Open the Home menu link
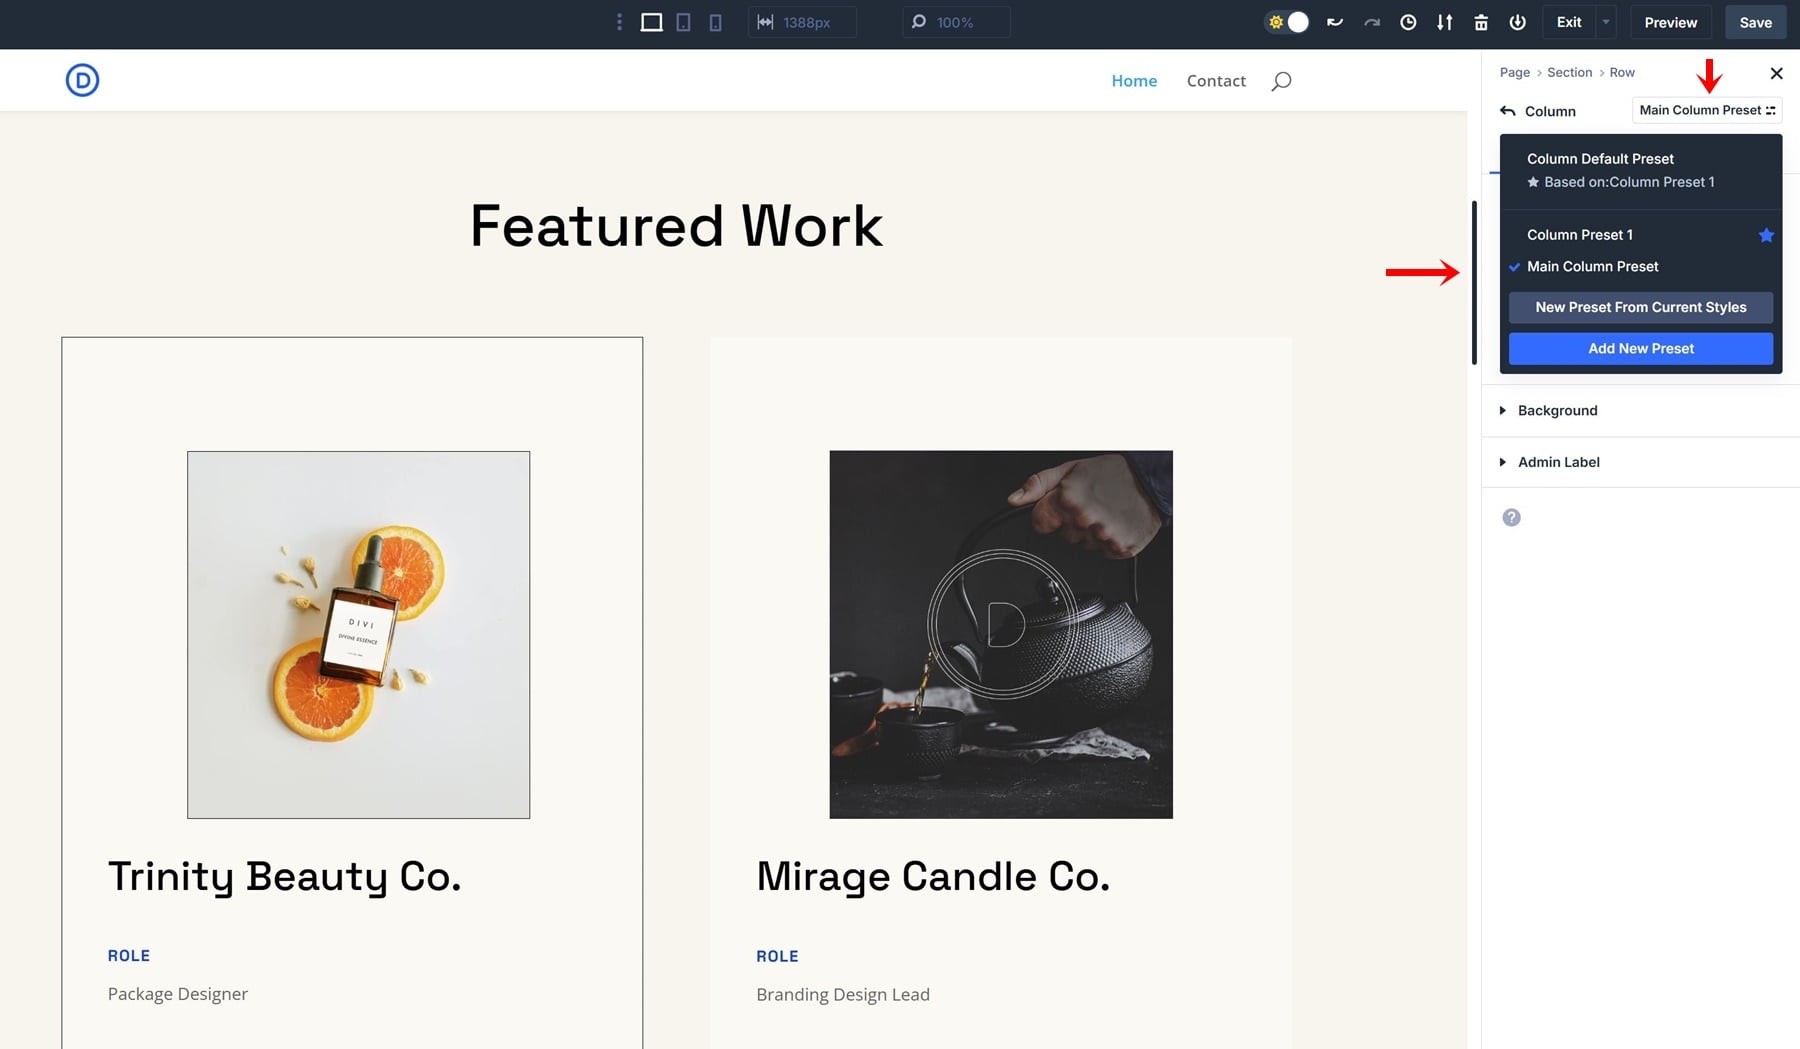 click(x=1134, y=81)
